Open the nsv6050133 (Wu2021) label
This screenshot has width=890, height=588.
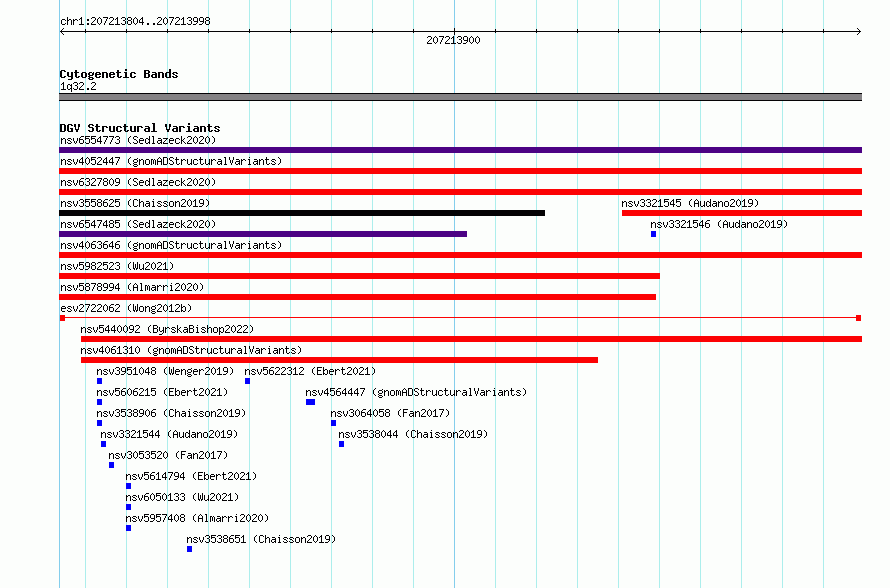point(182,497)
